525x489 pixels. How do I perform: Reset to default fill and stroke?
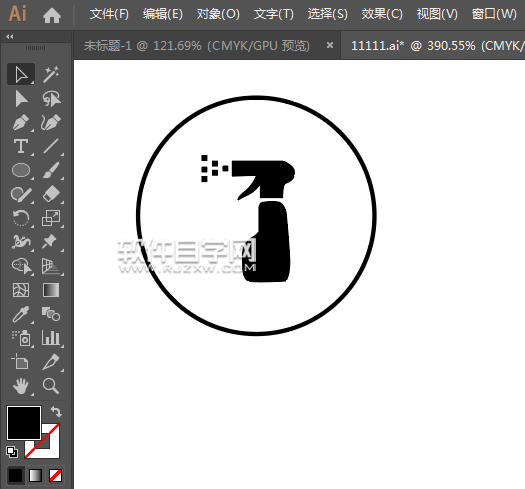12,452
